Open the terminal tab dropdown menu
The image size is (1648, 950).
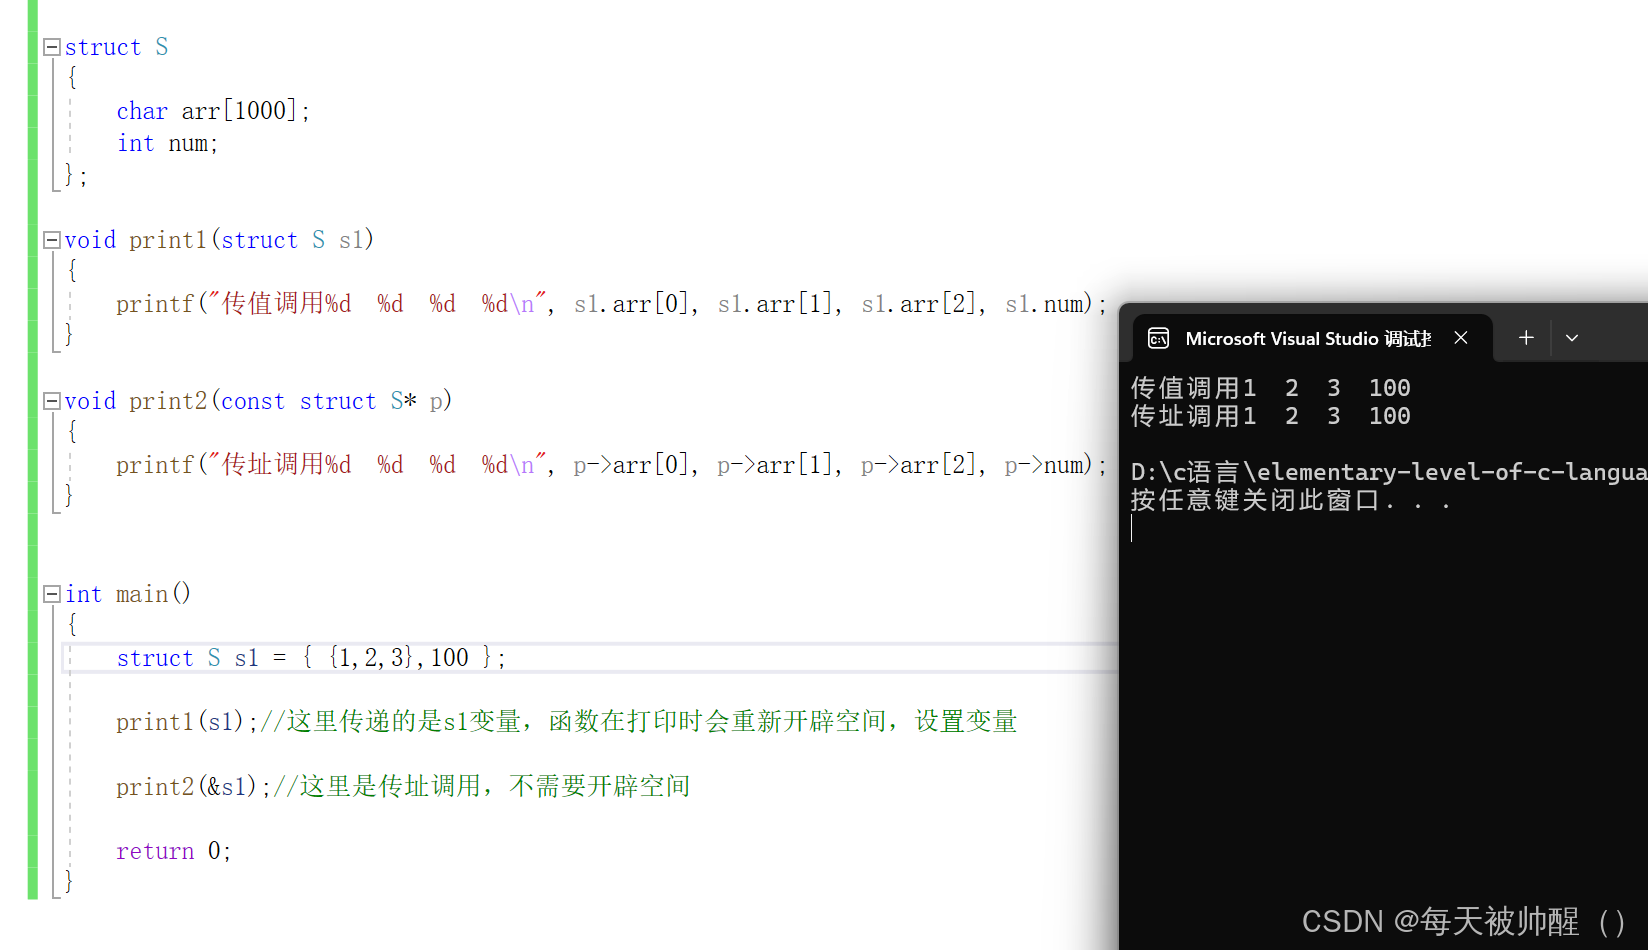point(1572,337)
